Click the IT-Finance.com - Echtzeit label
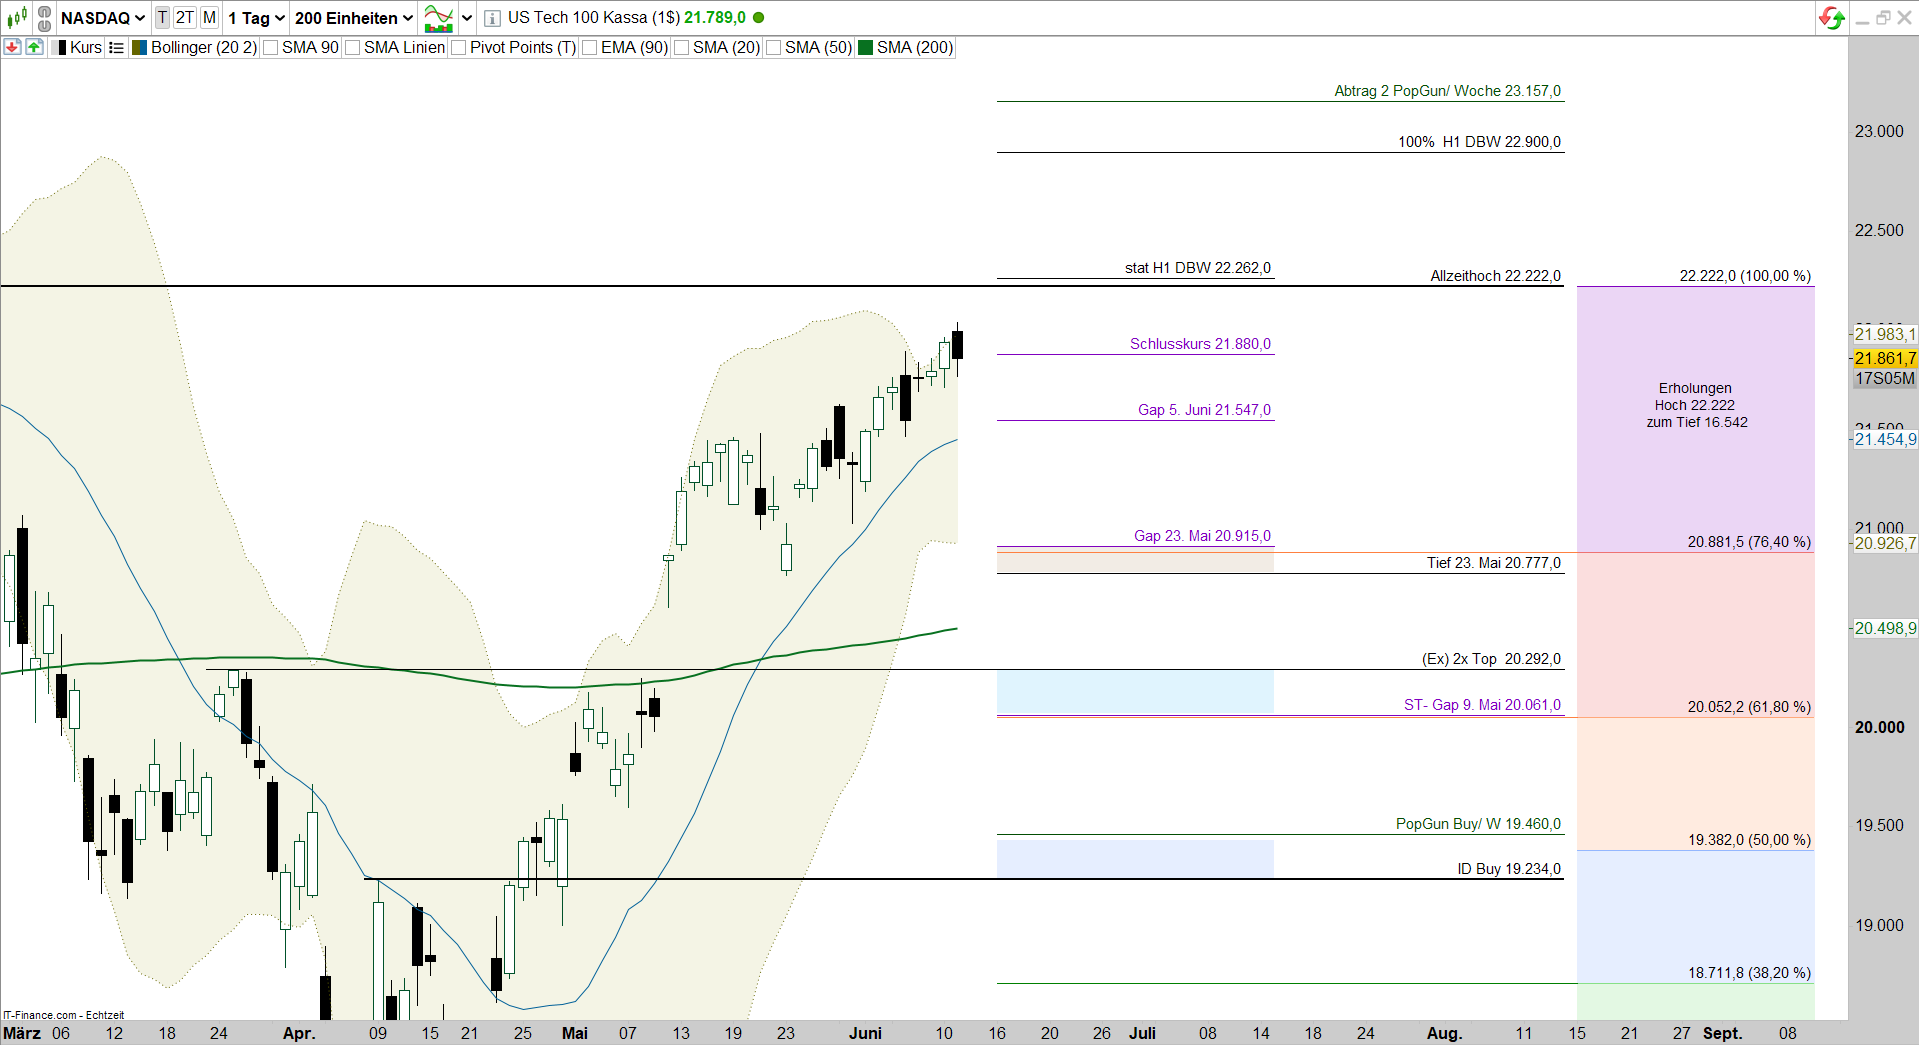The height and width of the screenshot is (1045, 1919). pos(64,1015)
